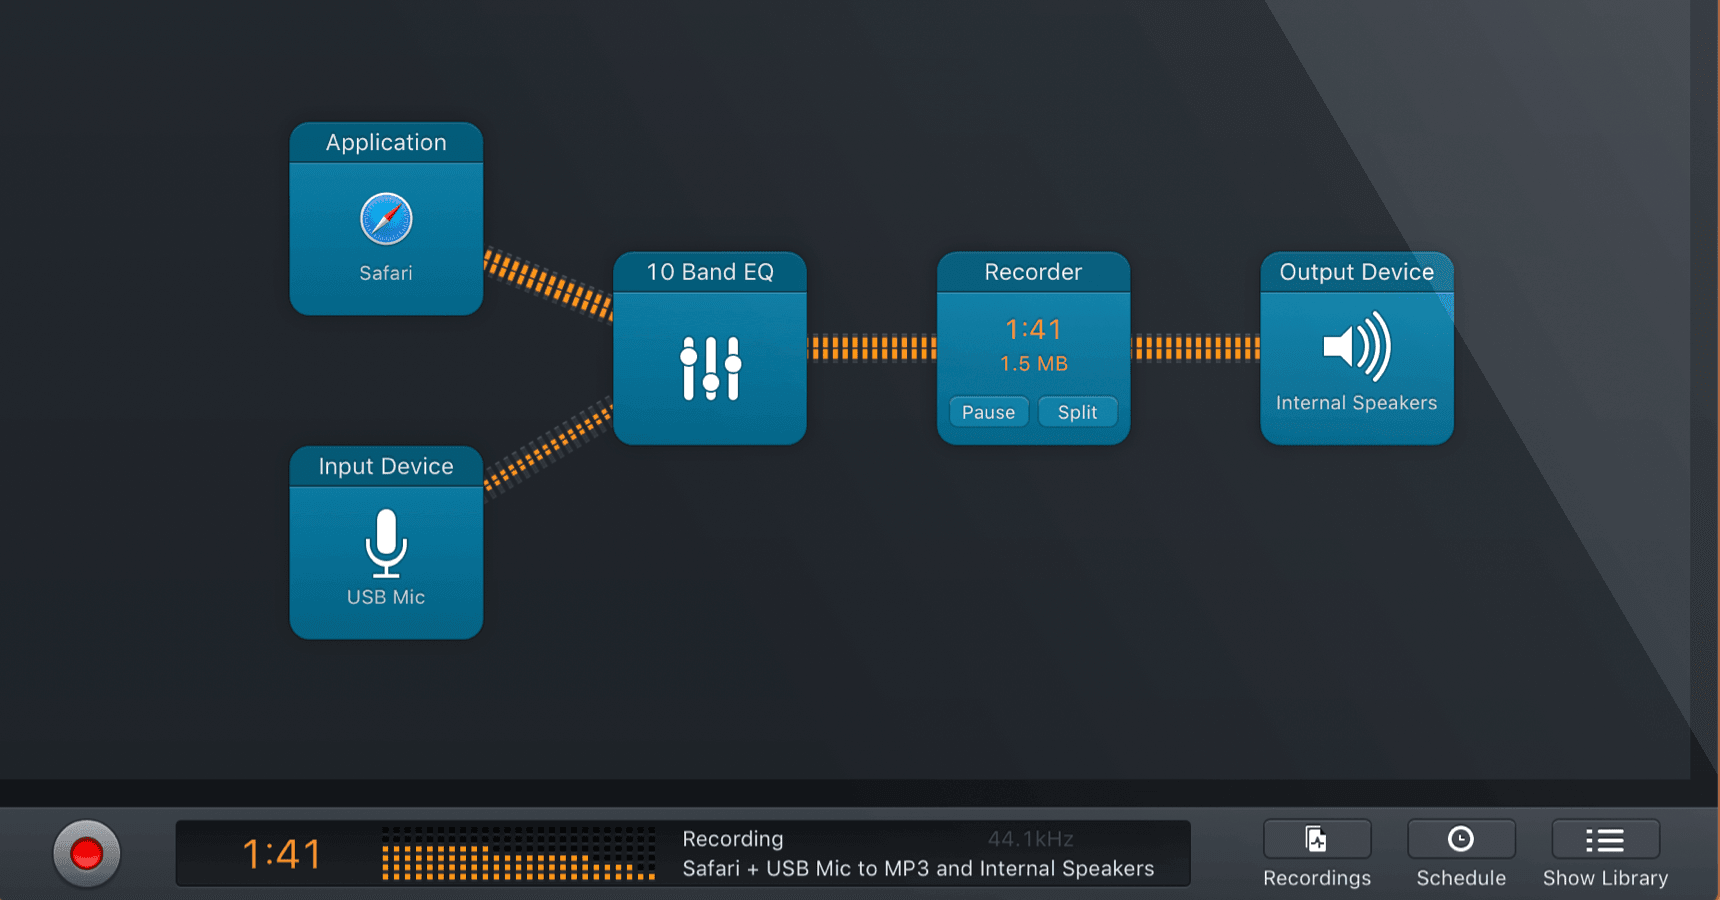
Task: Open the Recordings panel
Action: [x=1316, y=840]
